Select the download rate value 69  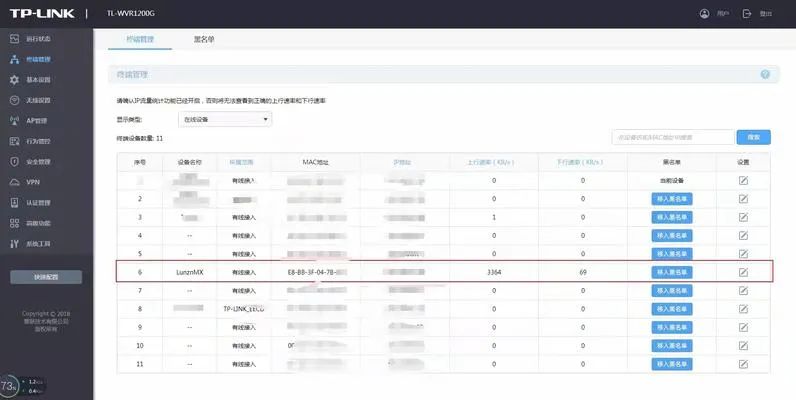coord(583,273)
